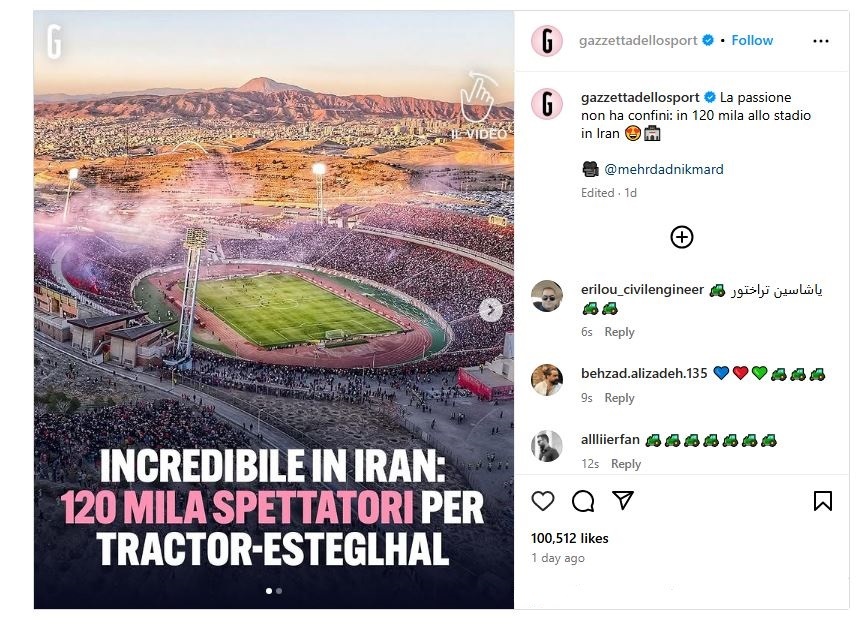The image size is (863, 626).
Task: View the 100,512 likes list
Action: point(569,538)
